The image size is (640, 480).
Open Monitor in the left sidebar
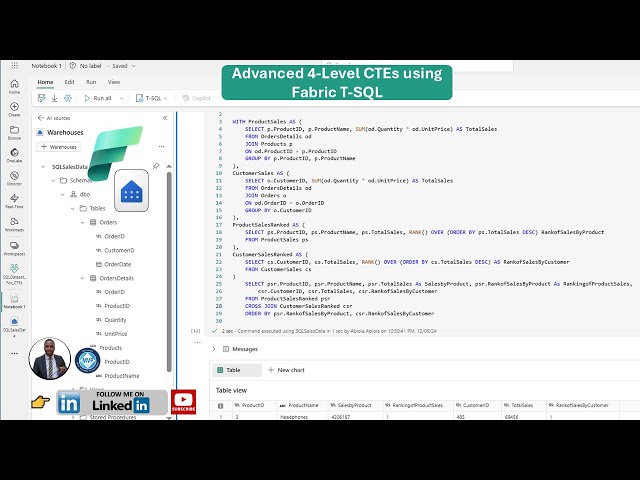point(14,178)
